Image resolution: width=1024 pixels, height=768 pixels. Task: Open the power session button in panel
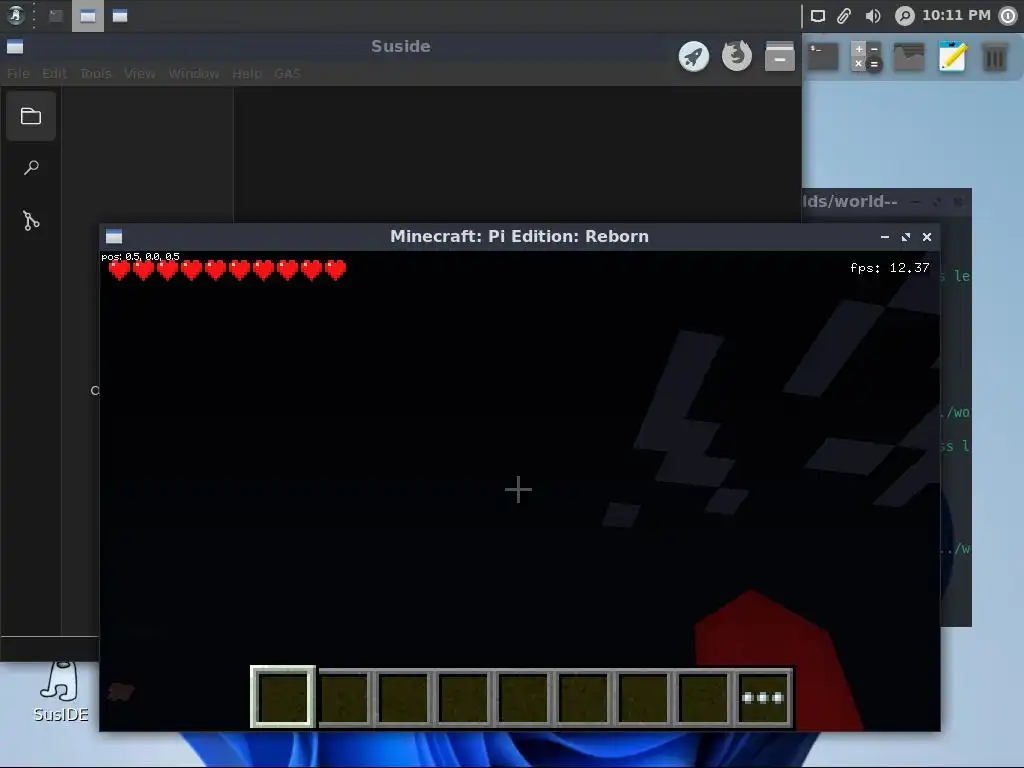point(1008,16)
